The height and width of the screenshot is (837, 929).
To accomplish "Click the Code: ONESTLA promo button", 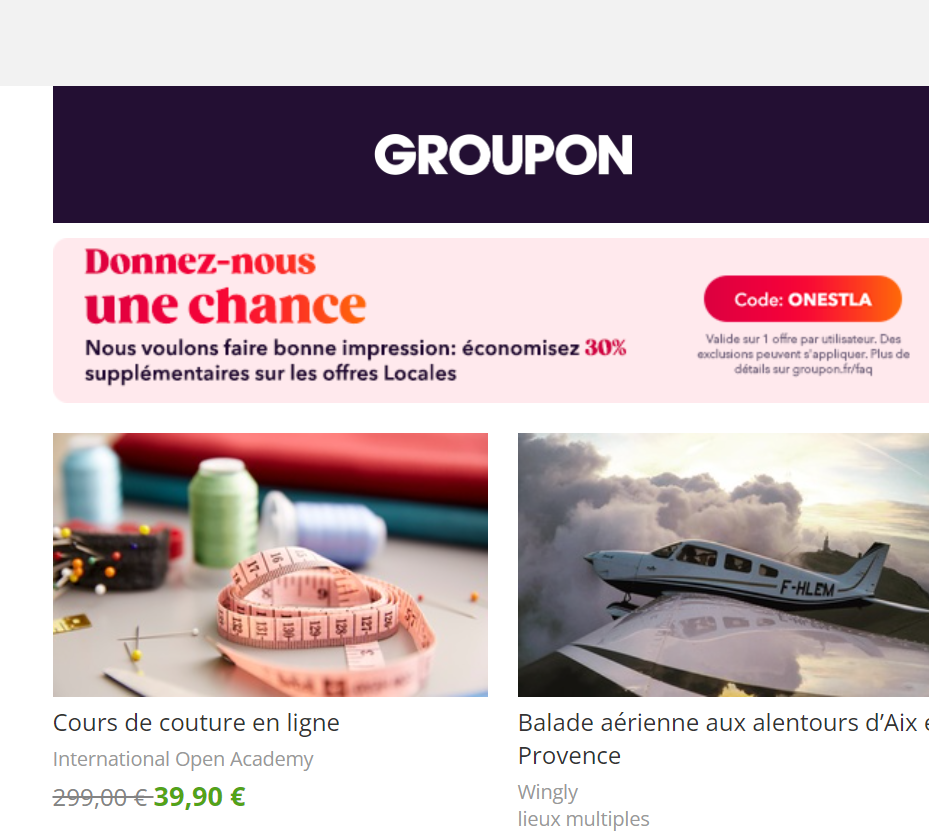I will 803,299.
